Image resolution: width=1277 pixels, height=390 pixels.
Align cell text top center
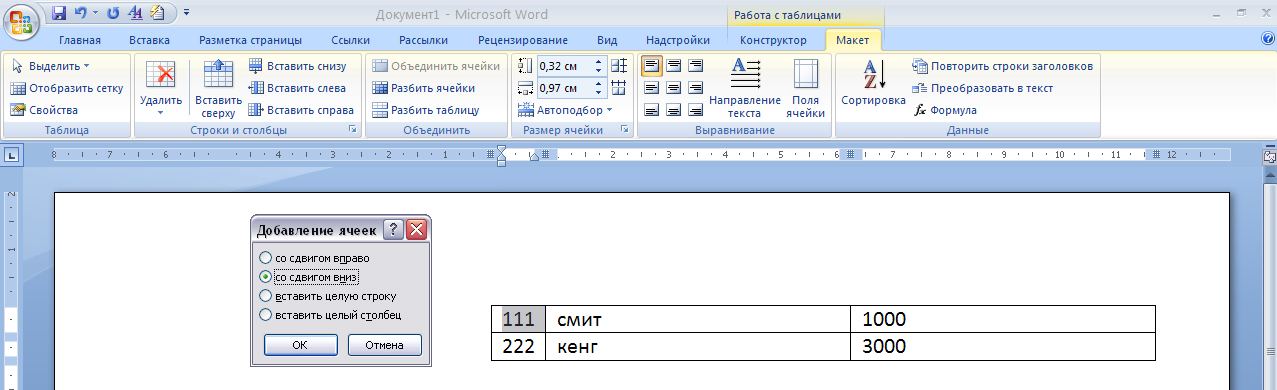674,66
